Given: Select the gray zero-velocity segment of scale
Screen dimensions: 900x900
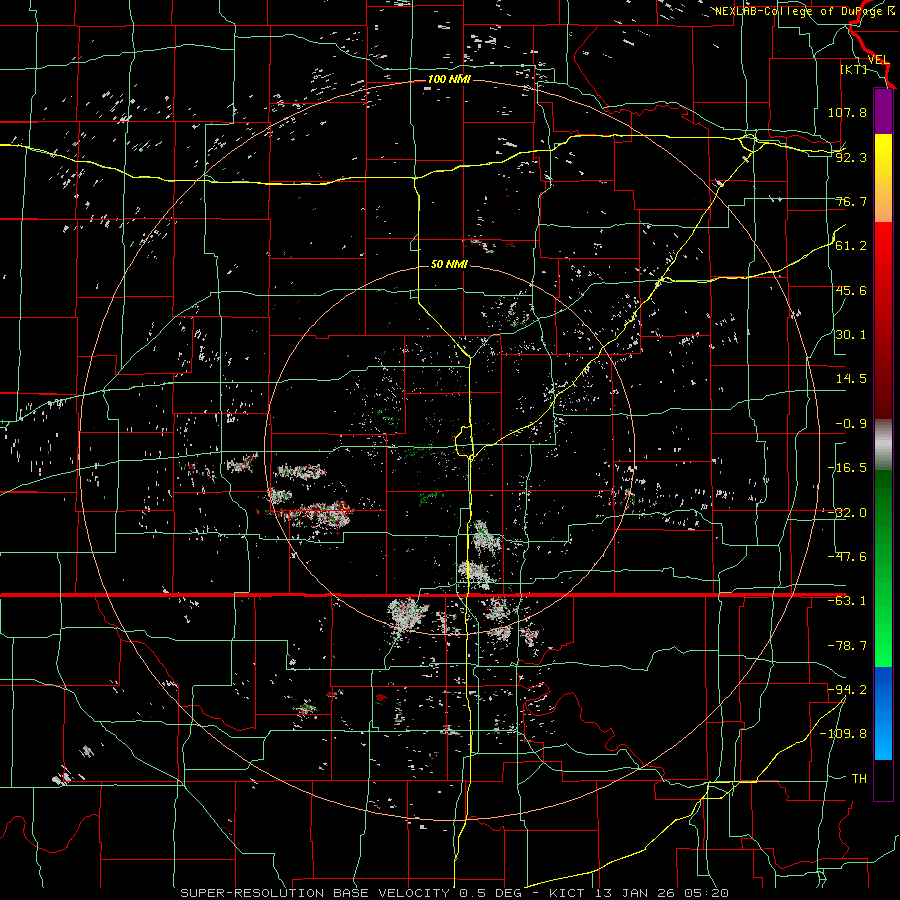Looking at the screenshot, I should [x=883, y=445].
